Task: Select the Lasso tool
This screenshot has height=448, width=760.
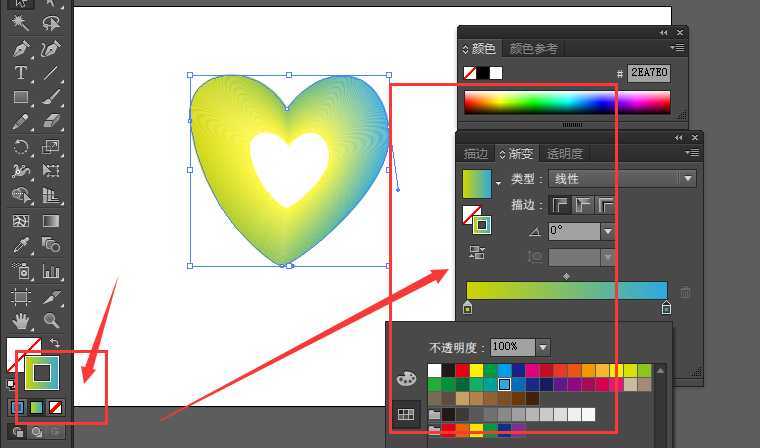Action: [51, 23]
